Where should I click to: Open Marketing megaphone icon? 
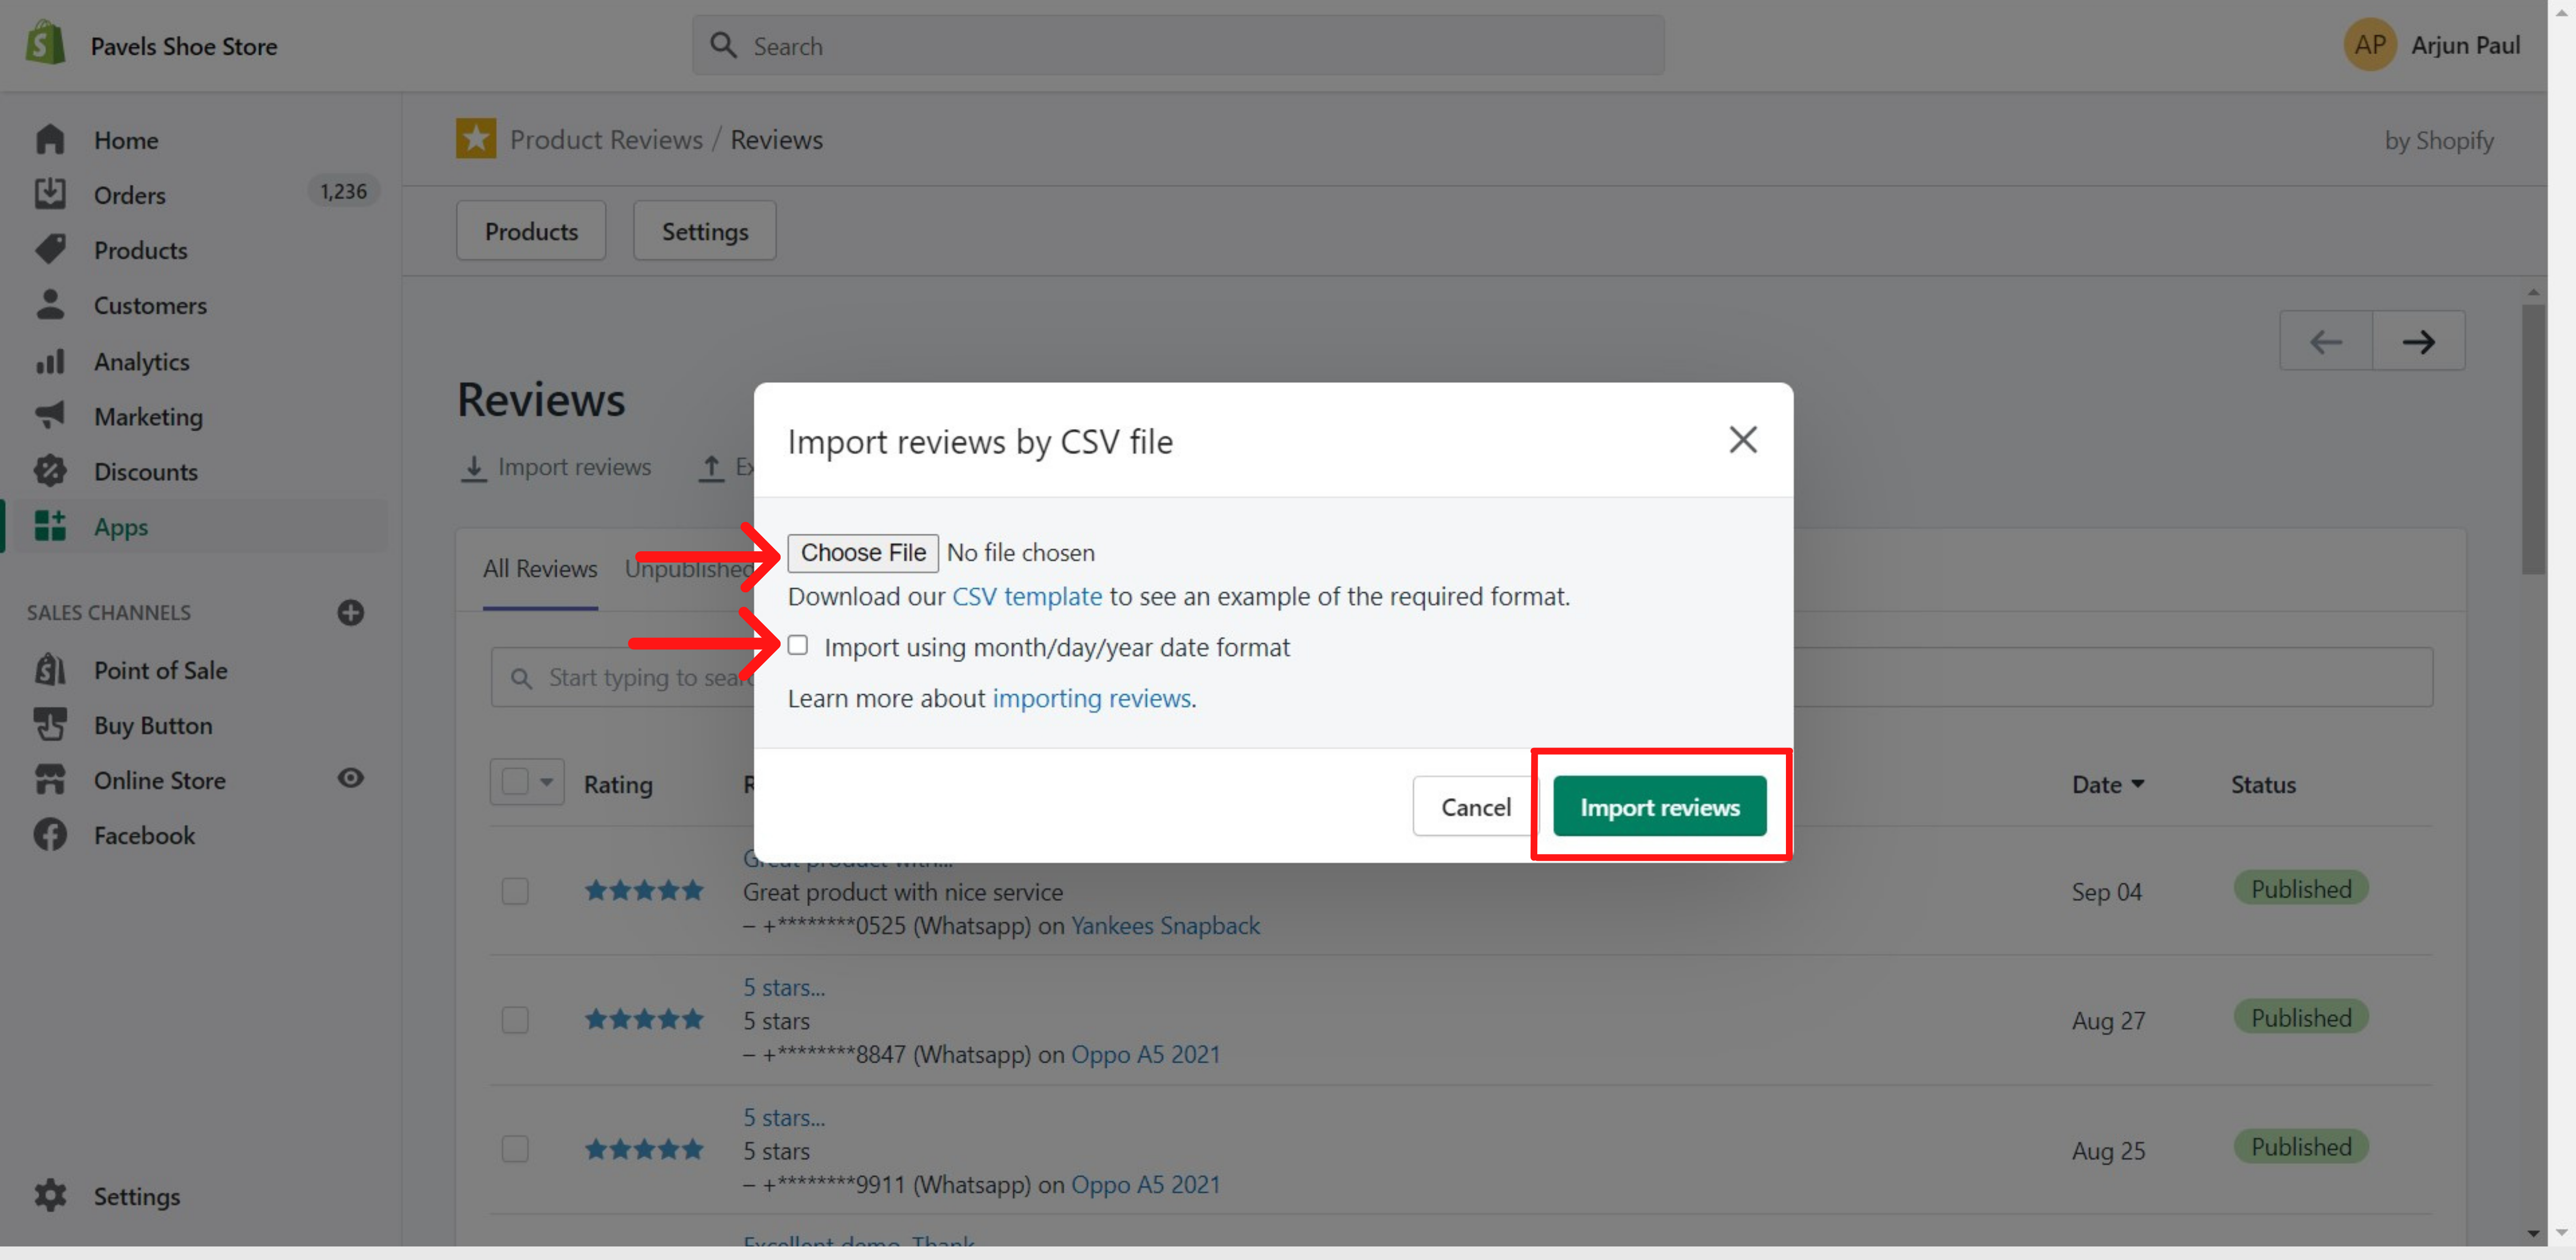point(50,415)
